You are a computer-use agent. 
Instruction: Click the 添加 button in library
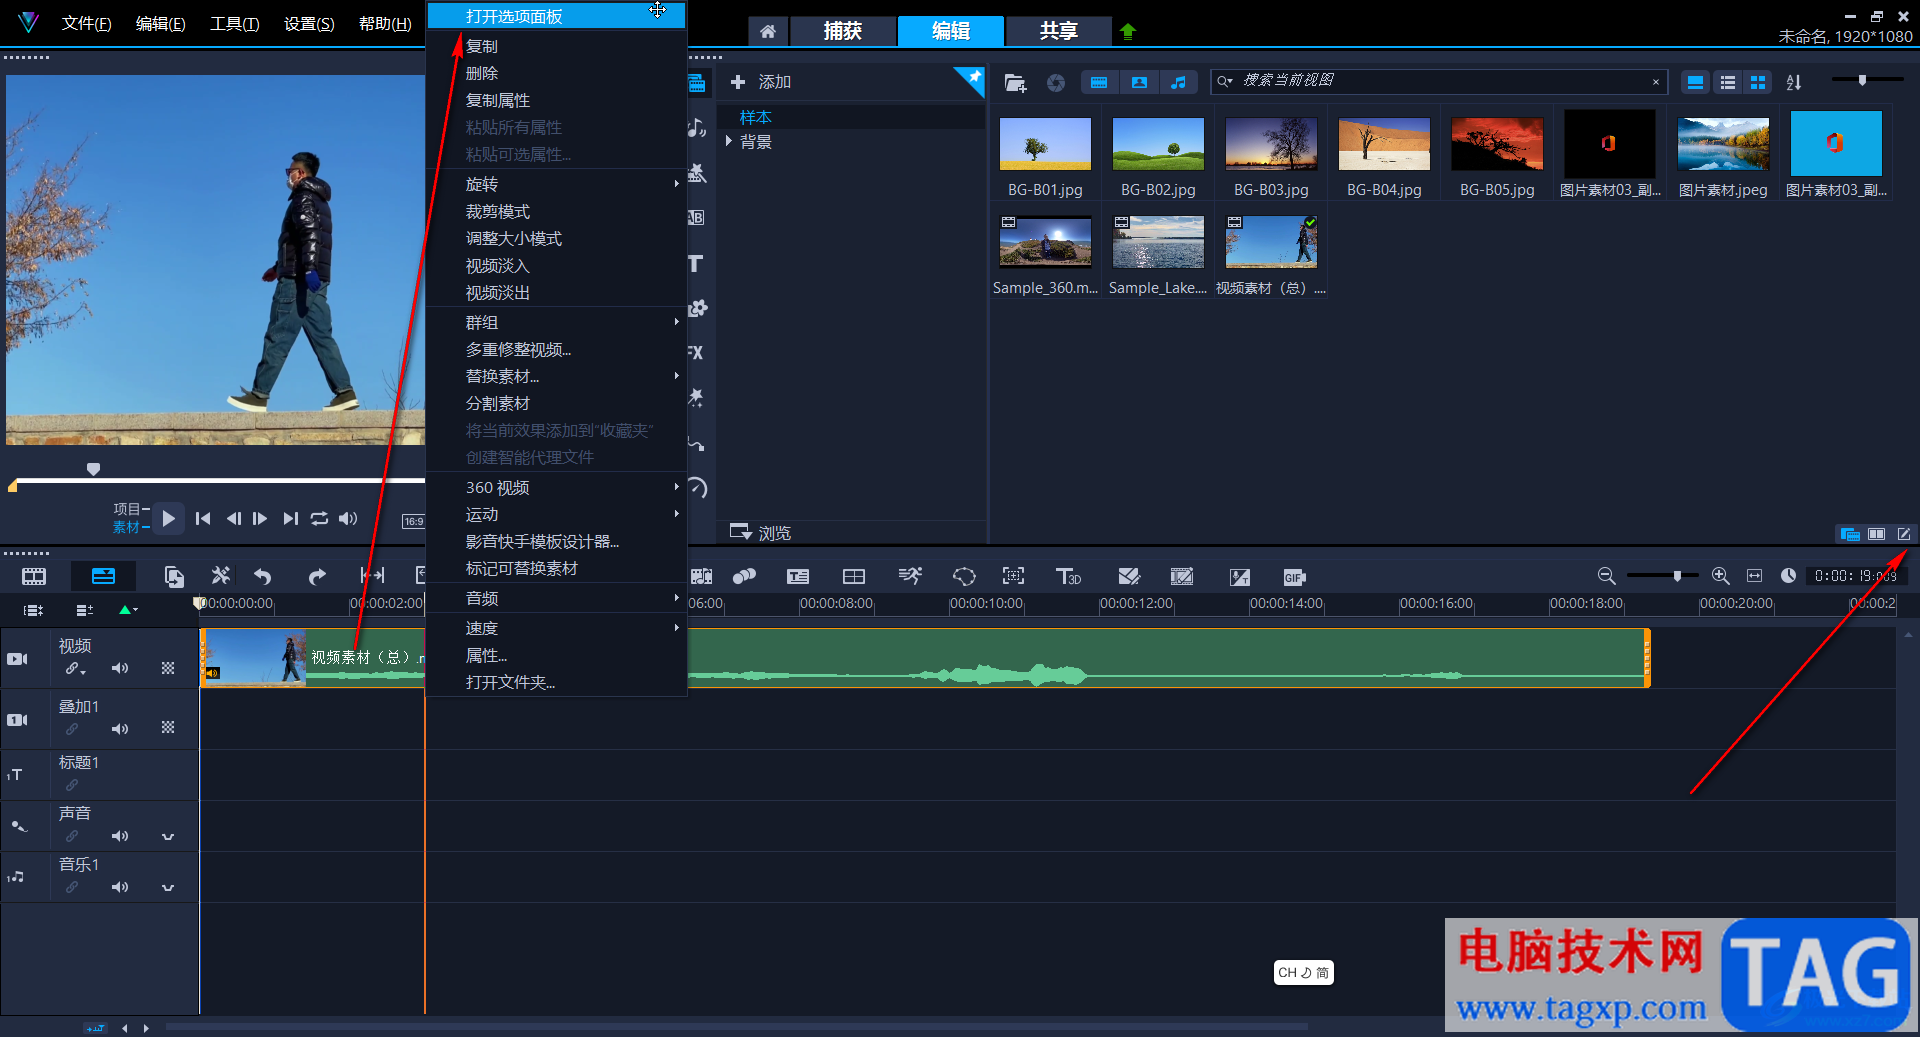[761, 82]
